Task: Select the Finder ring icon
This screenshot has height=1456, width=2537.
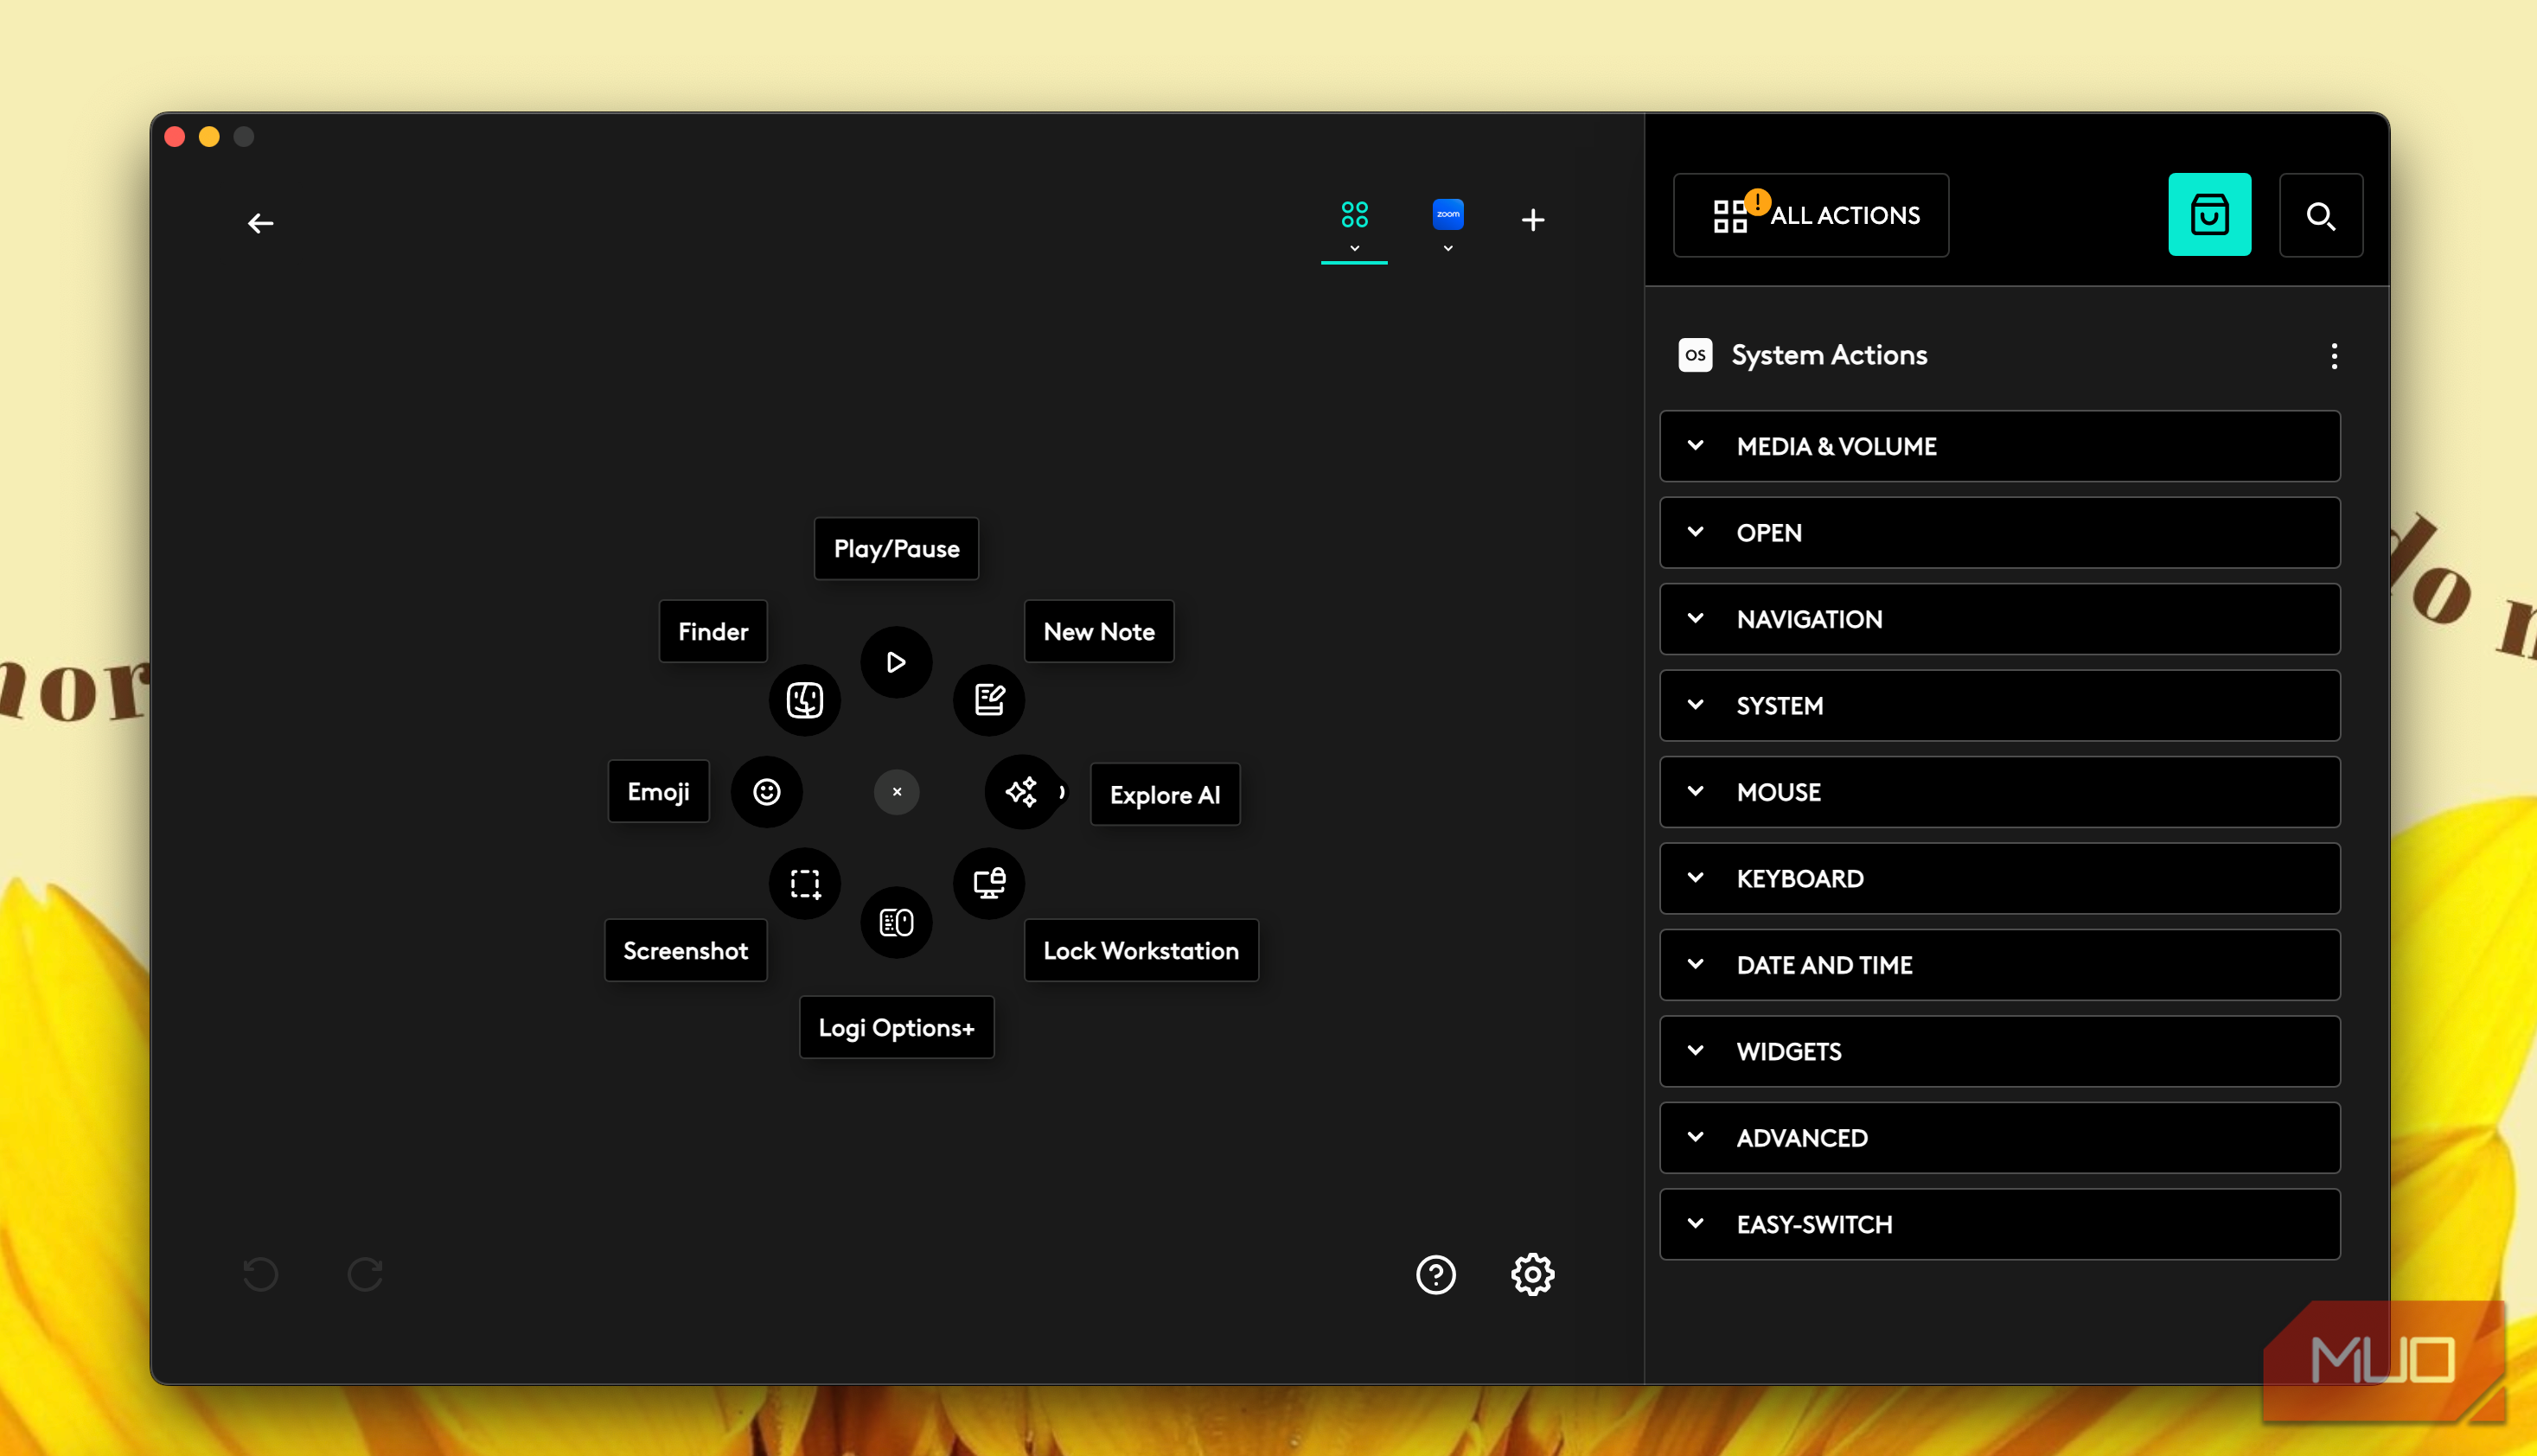Action: point(804,700)
